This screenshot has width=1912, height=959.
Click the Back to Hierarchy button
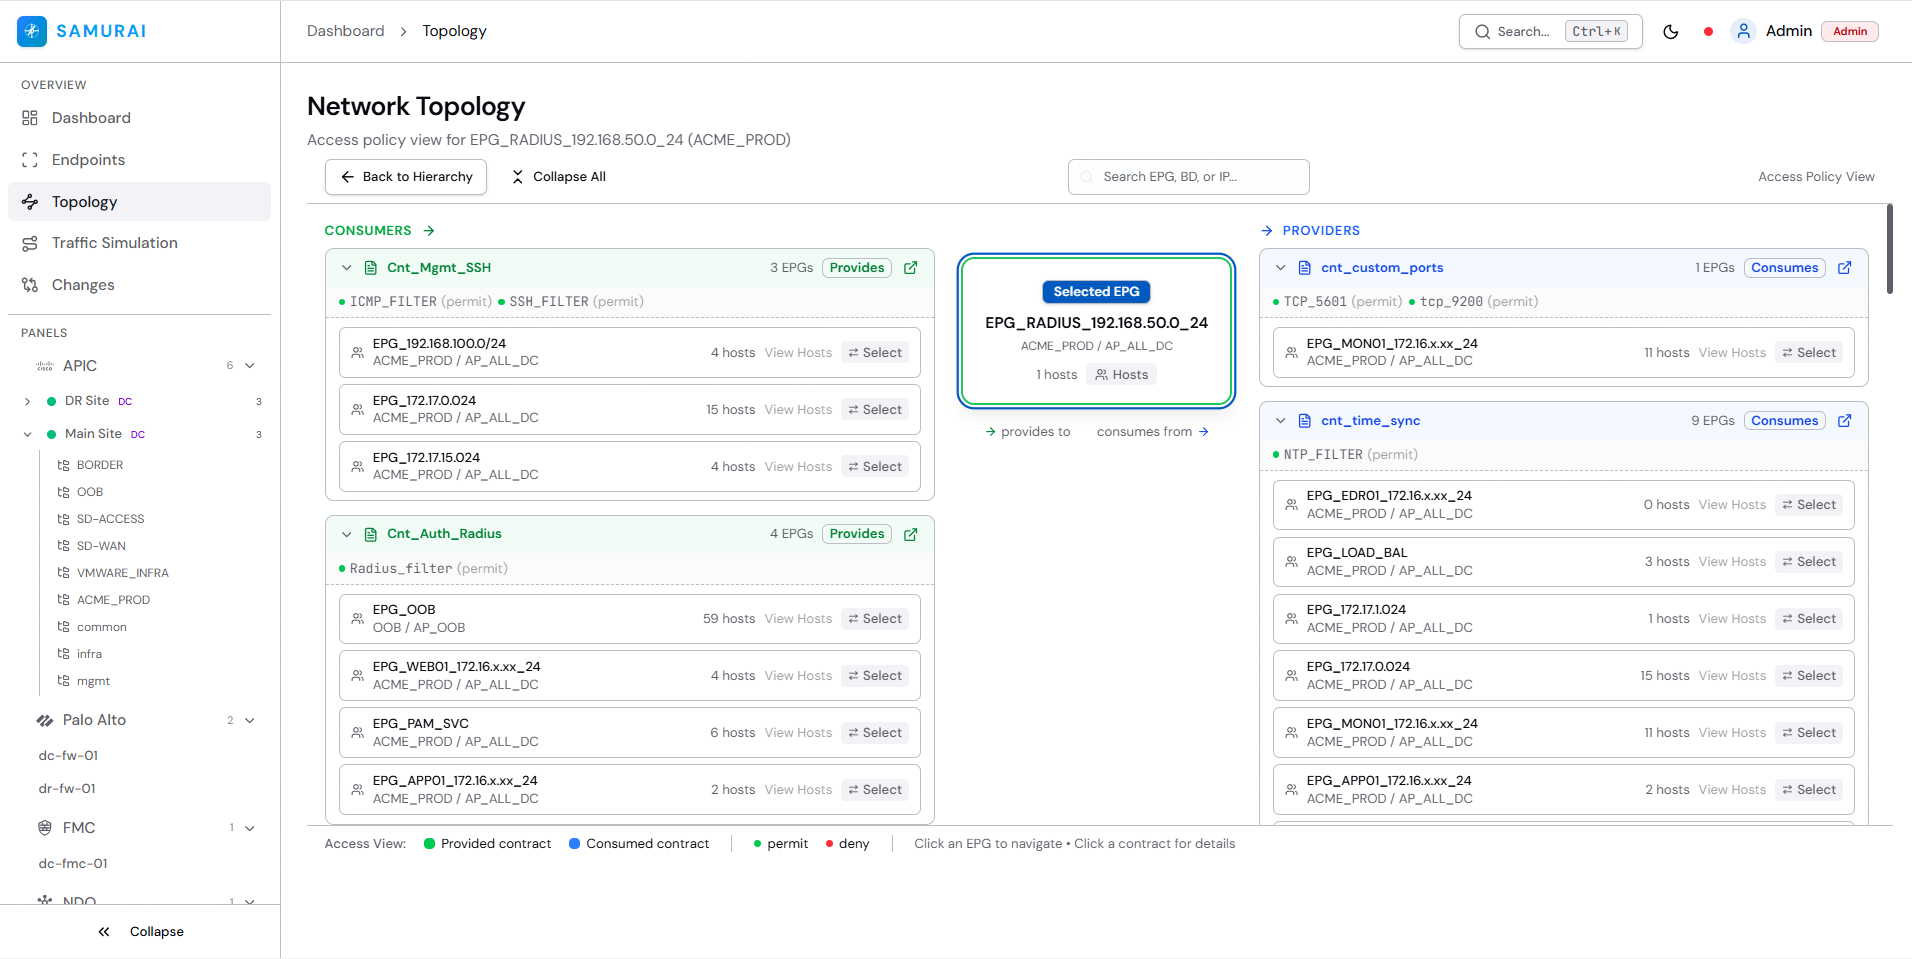(x=405, y=176)
